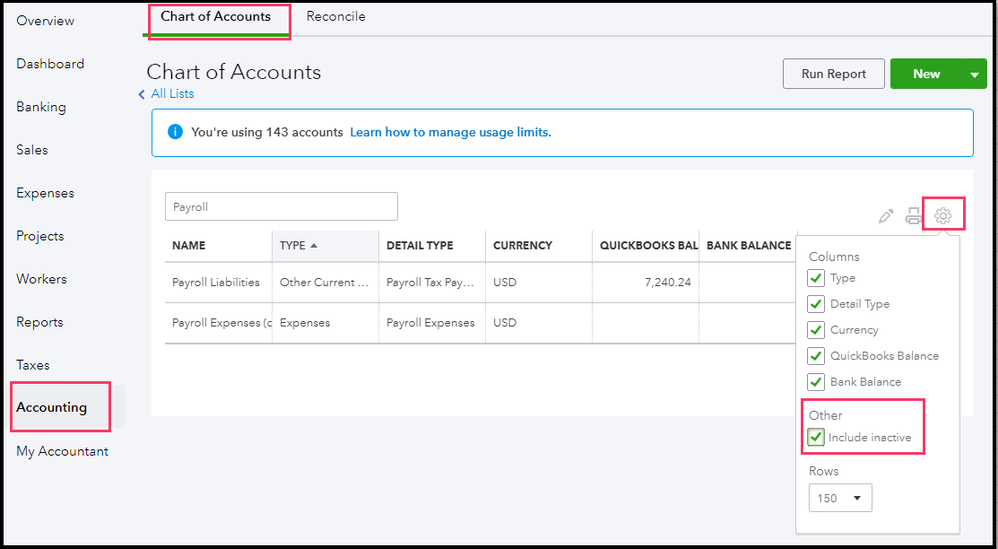Toggle the Detail Type column checkbox
The width and height of the screenshot is (998, 549).
coord(816,304)
